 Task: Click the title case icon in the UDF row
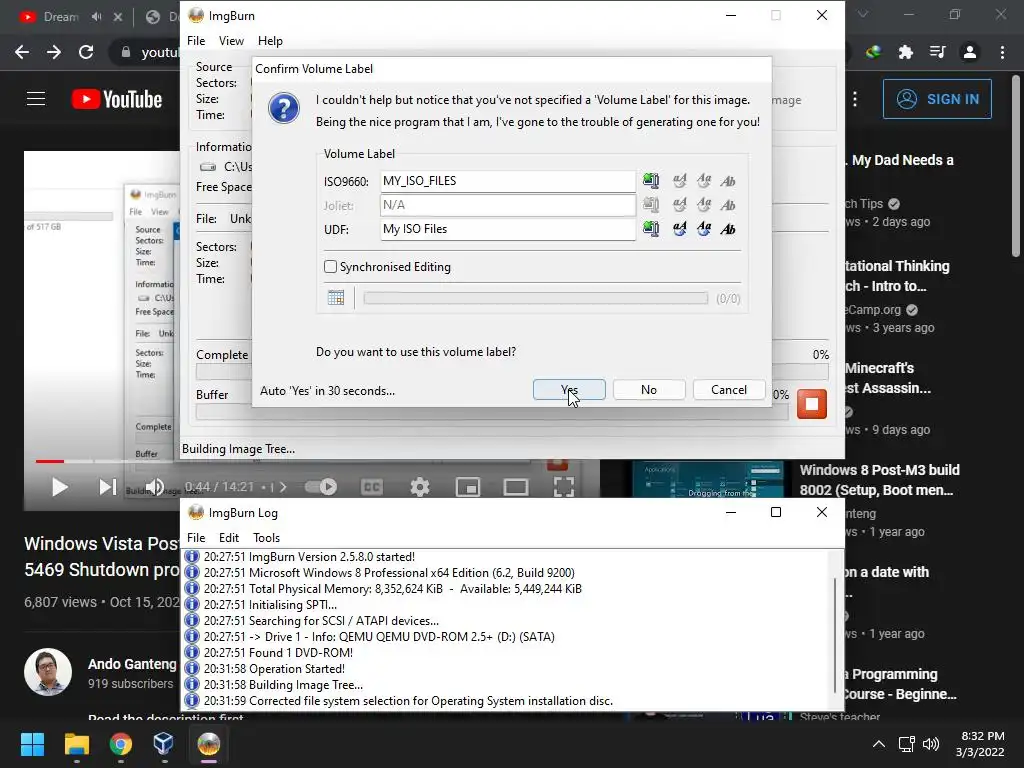pos(704,229)
